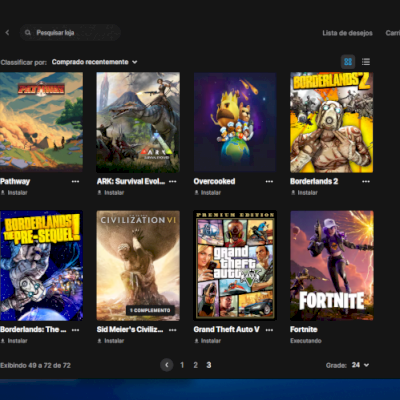Open more options for Borderlands: The Pre-Sequel
The height and width of the screenshot is (400, 400).
pos(75,330)
